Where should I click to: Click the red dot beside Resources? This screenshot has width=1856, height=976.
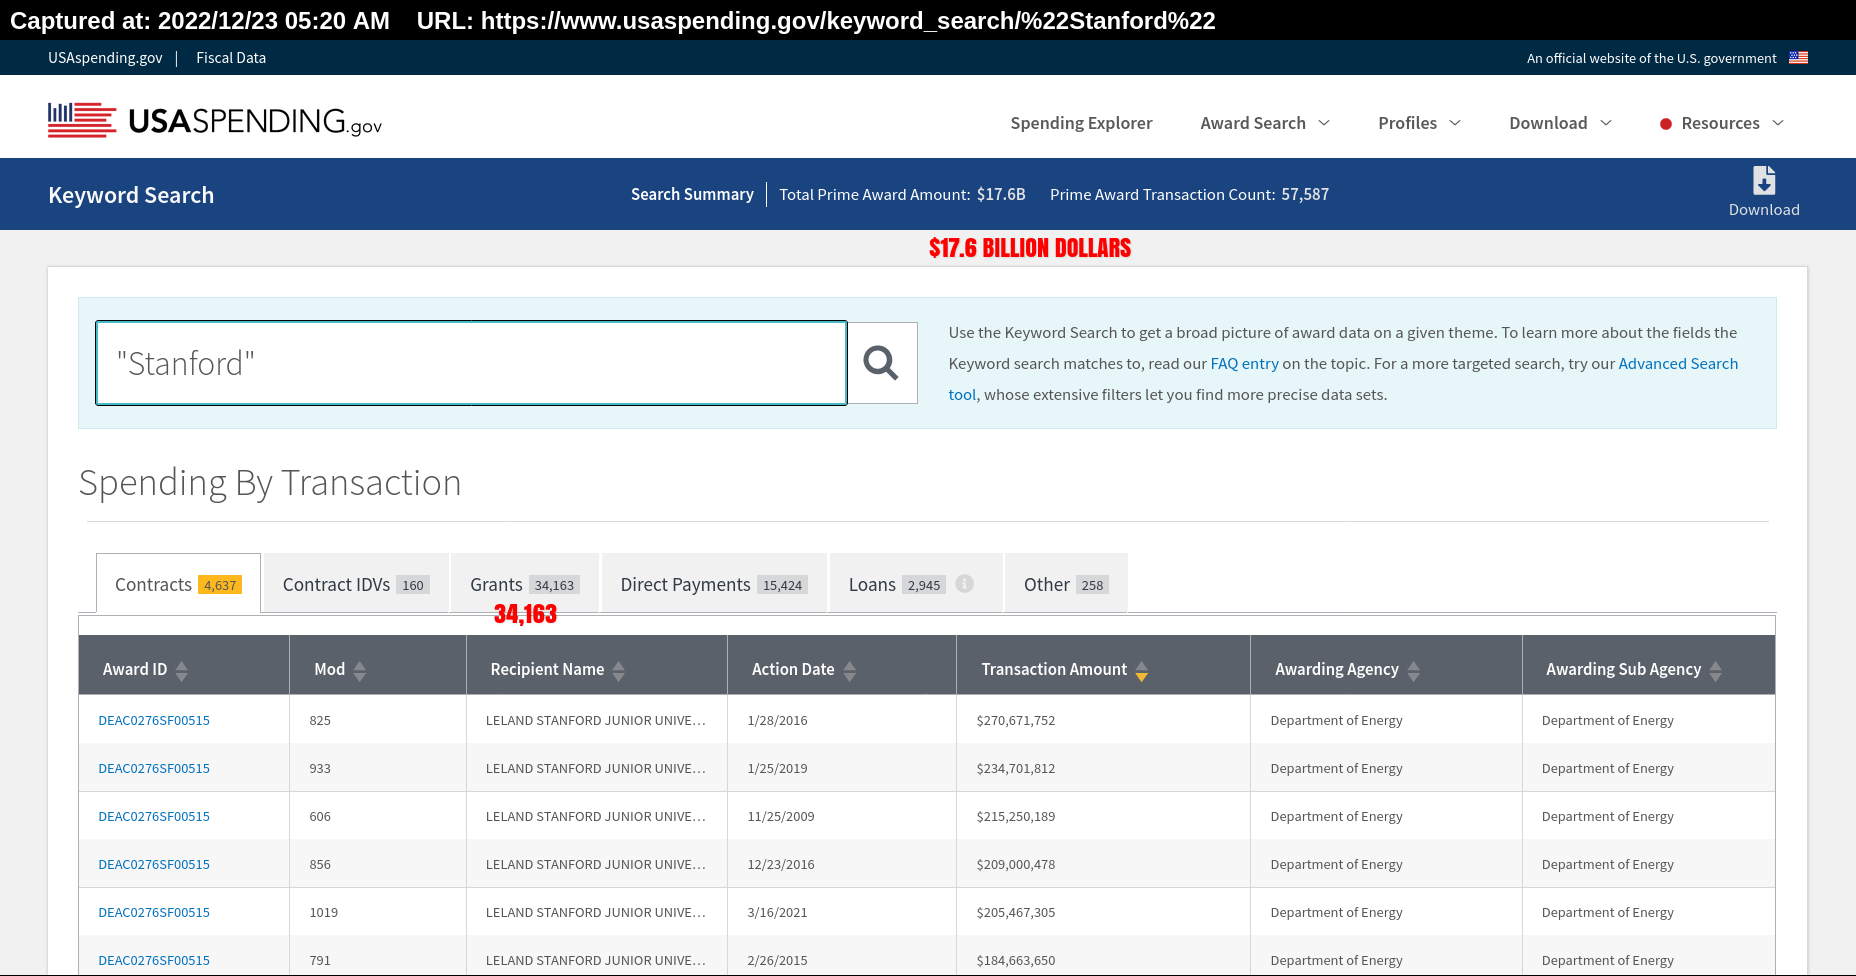pyautogui.click(x=1666, y=124)
